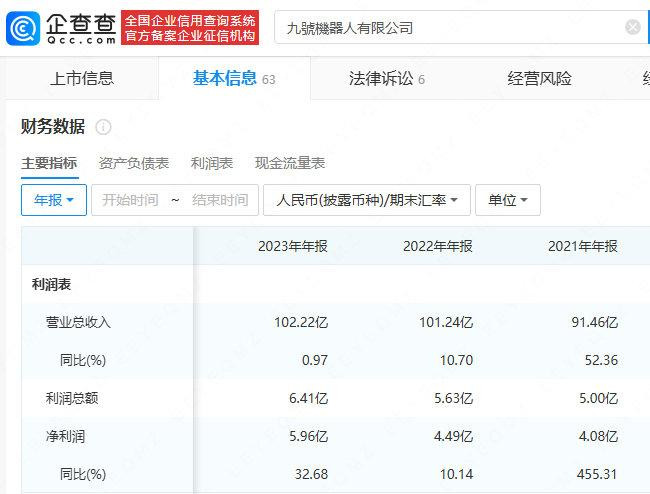Open the 单位 unit dropdown

tap(508, 200)
